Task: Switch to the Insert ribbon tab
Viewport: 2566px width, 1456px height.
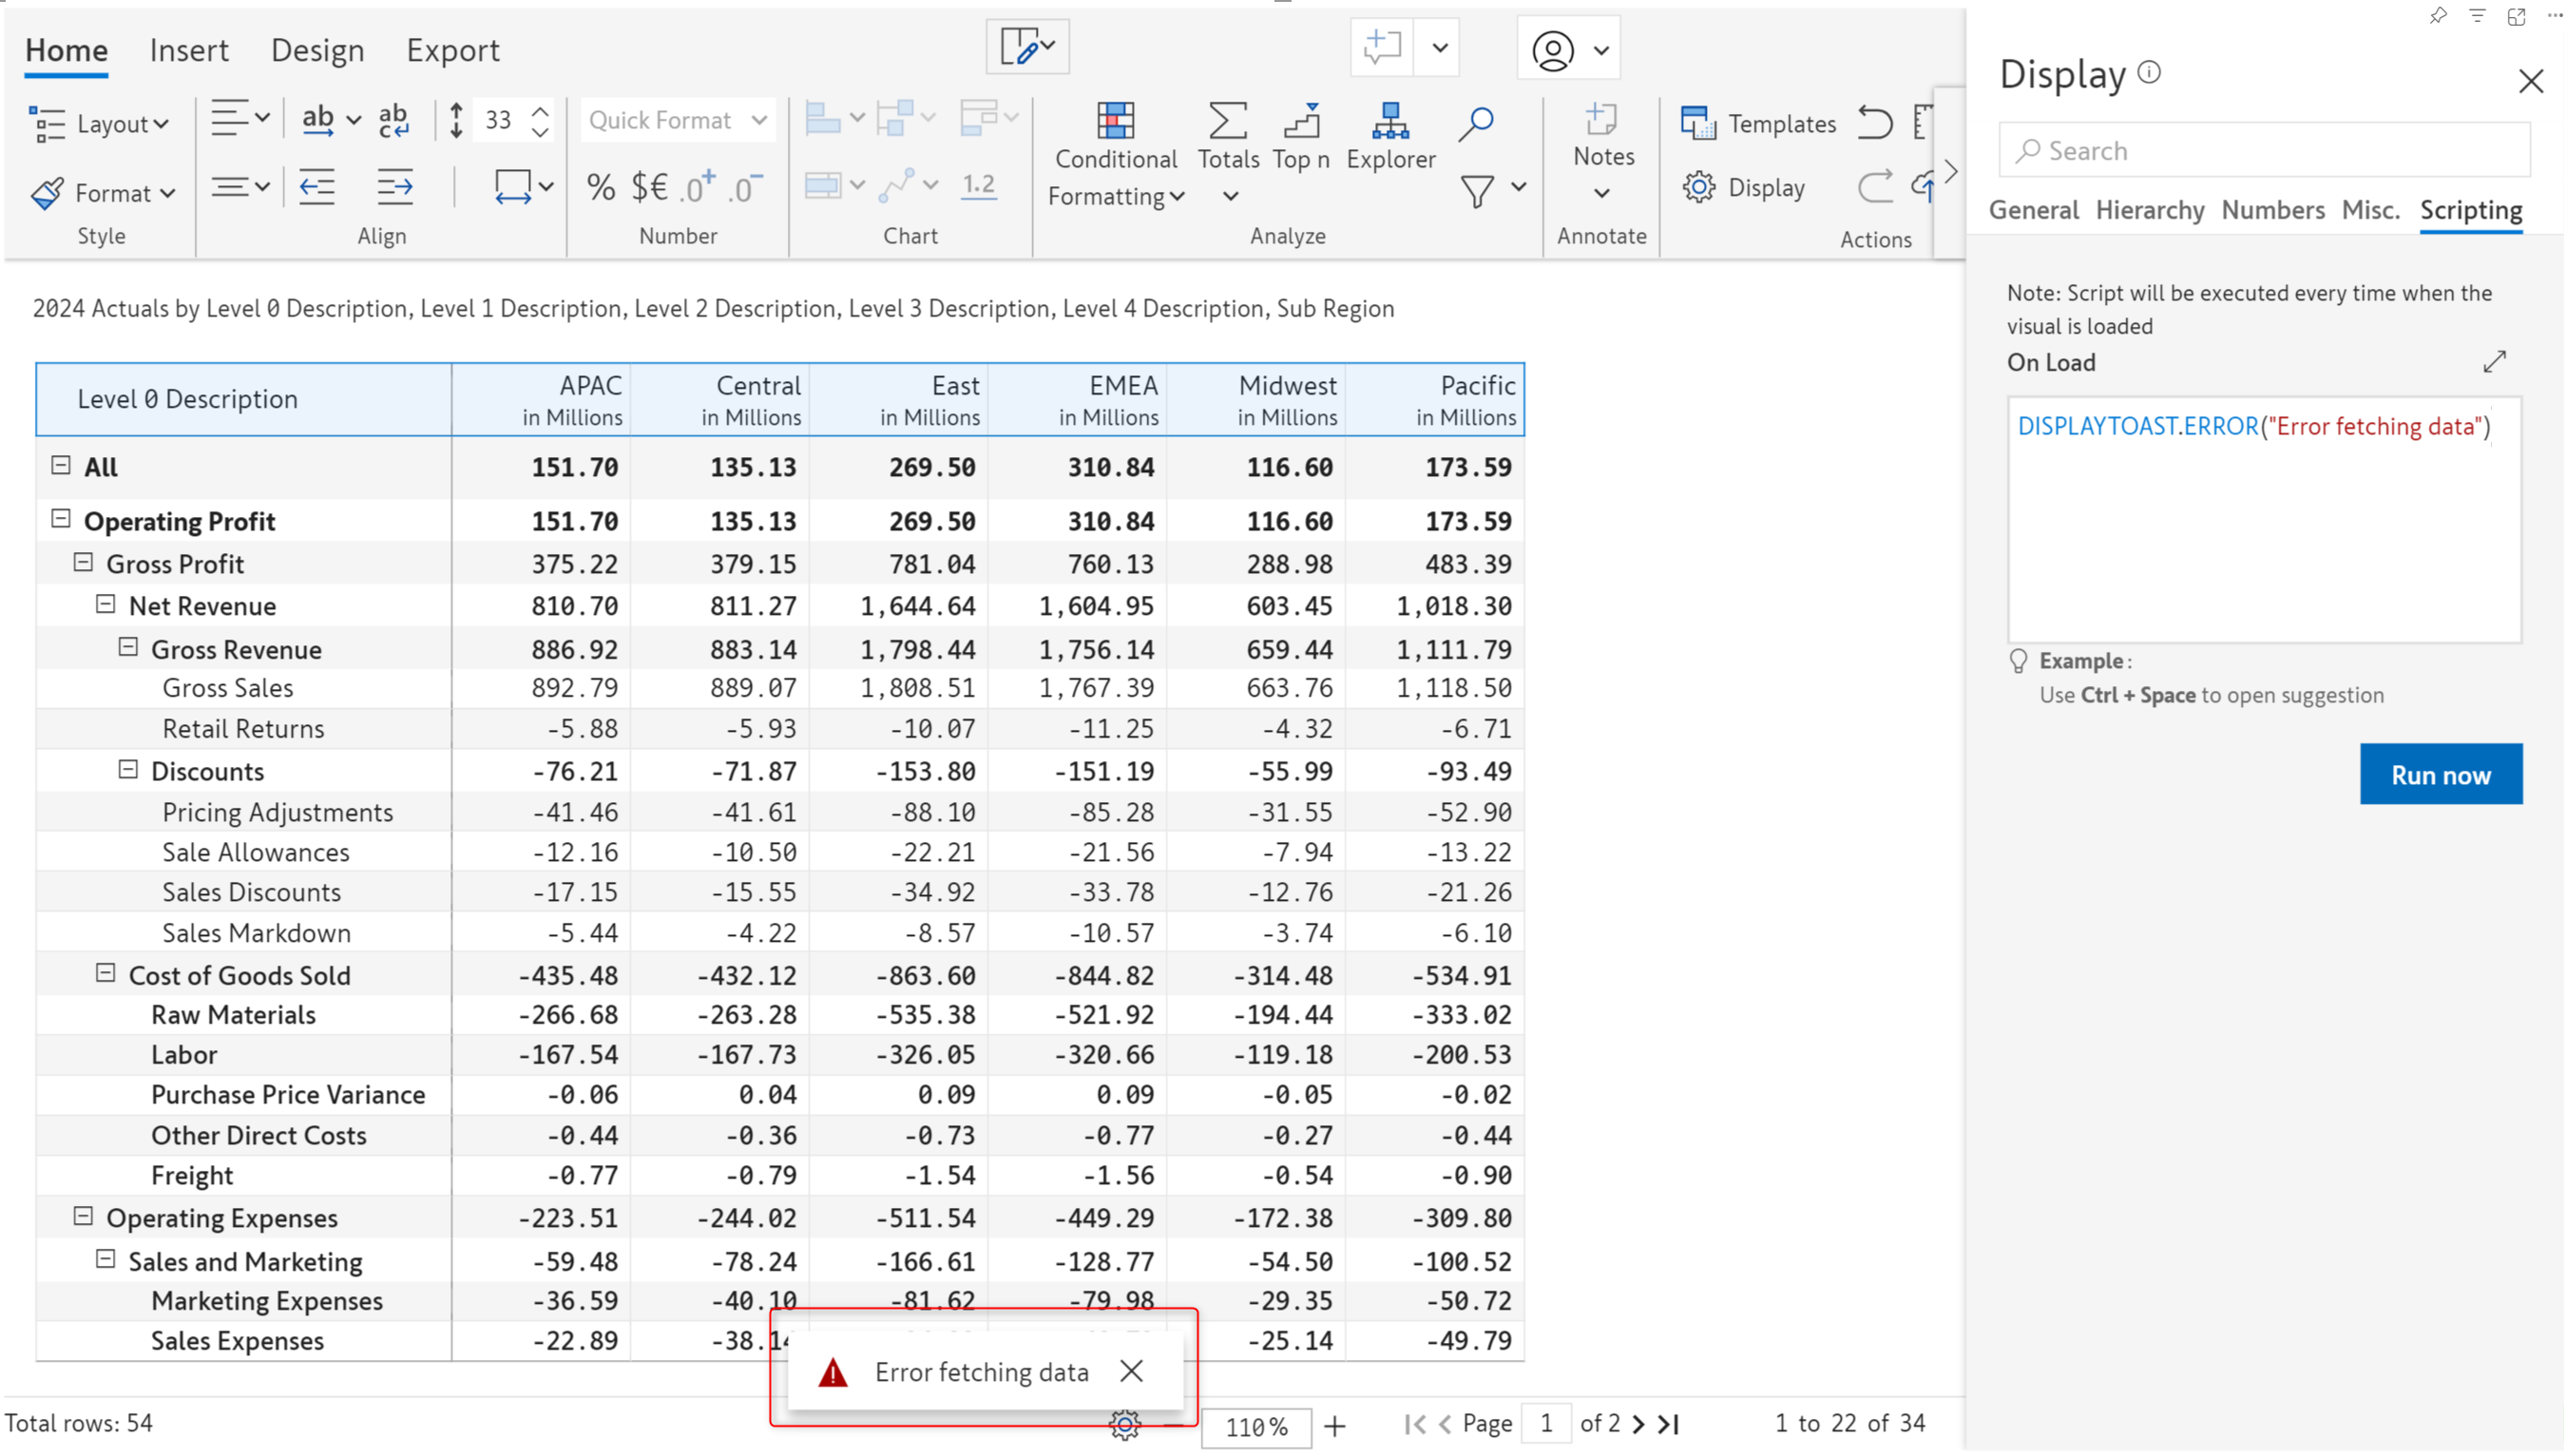Action: pyautogui.click(x=188, y=50)
